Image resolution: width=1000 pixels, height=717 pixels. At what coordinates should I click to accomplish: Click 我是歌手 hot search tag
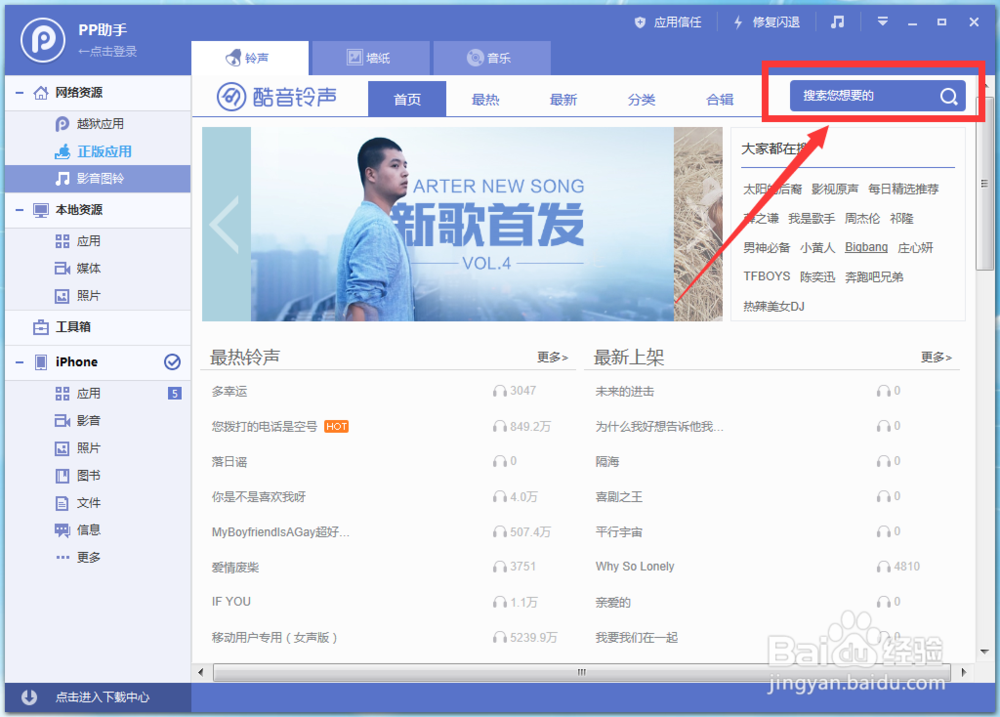tap(811, 219)
